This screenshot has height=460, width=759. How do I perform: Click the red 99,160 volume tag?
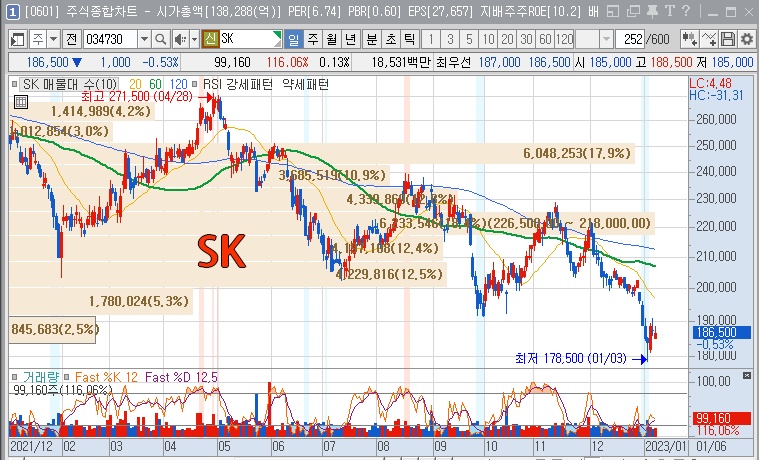[721, 418]
